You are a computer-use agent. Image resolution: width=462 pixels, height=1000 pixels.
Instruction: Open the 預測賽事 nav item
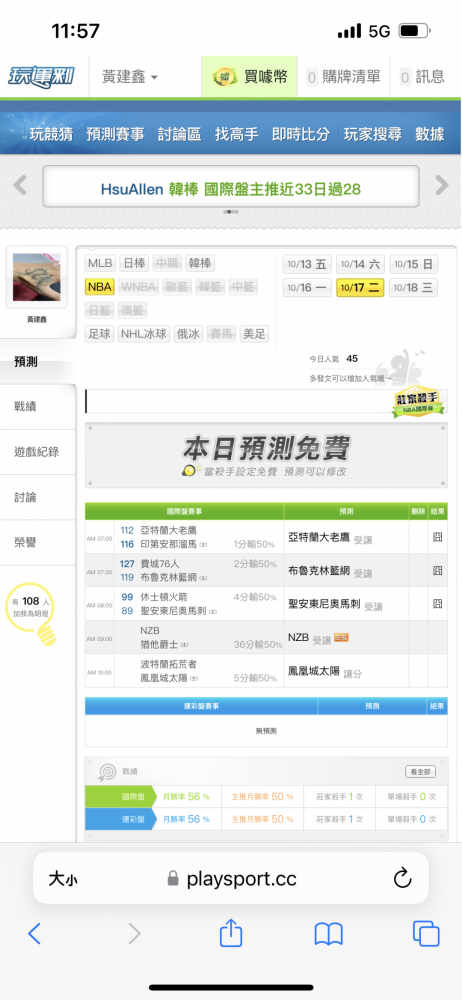(116, 134)
